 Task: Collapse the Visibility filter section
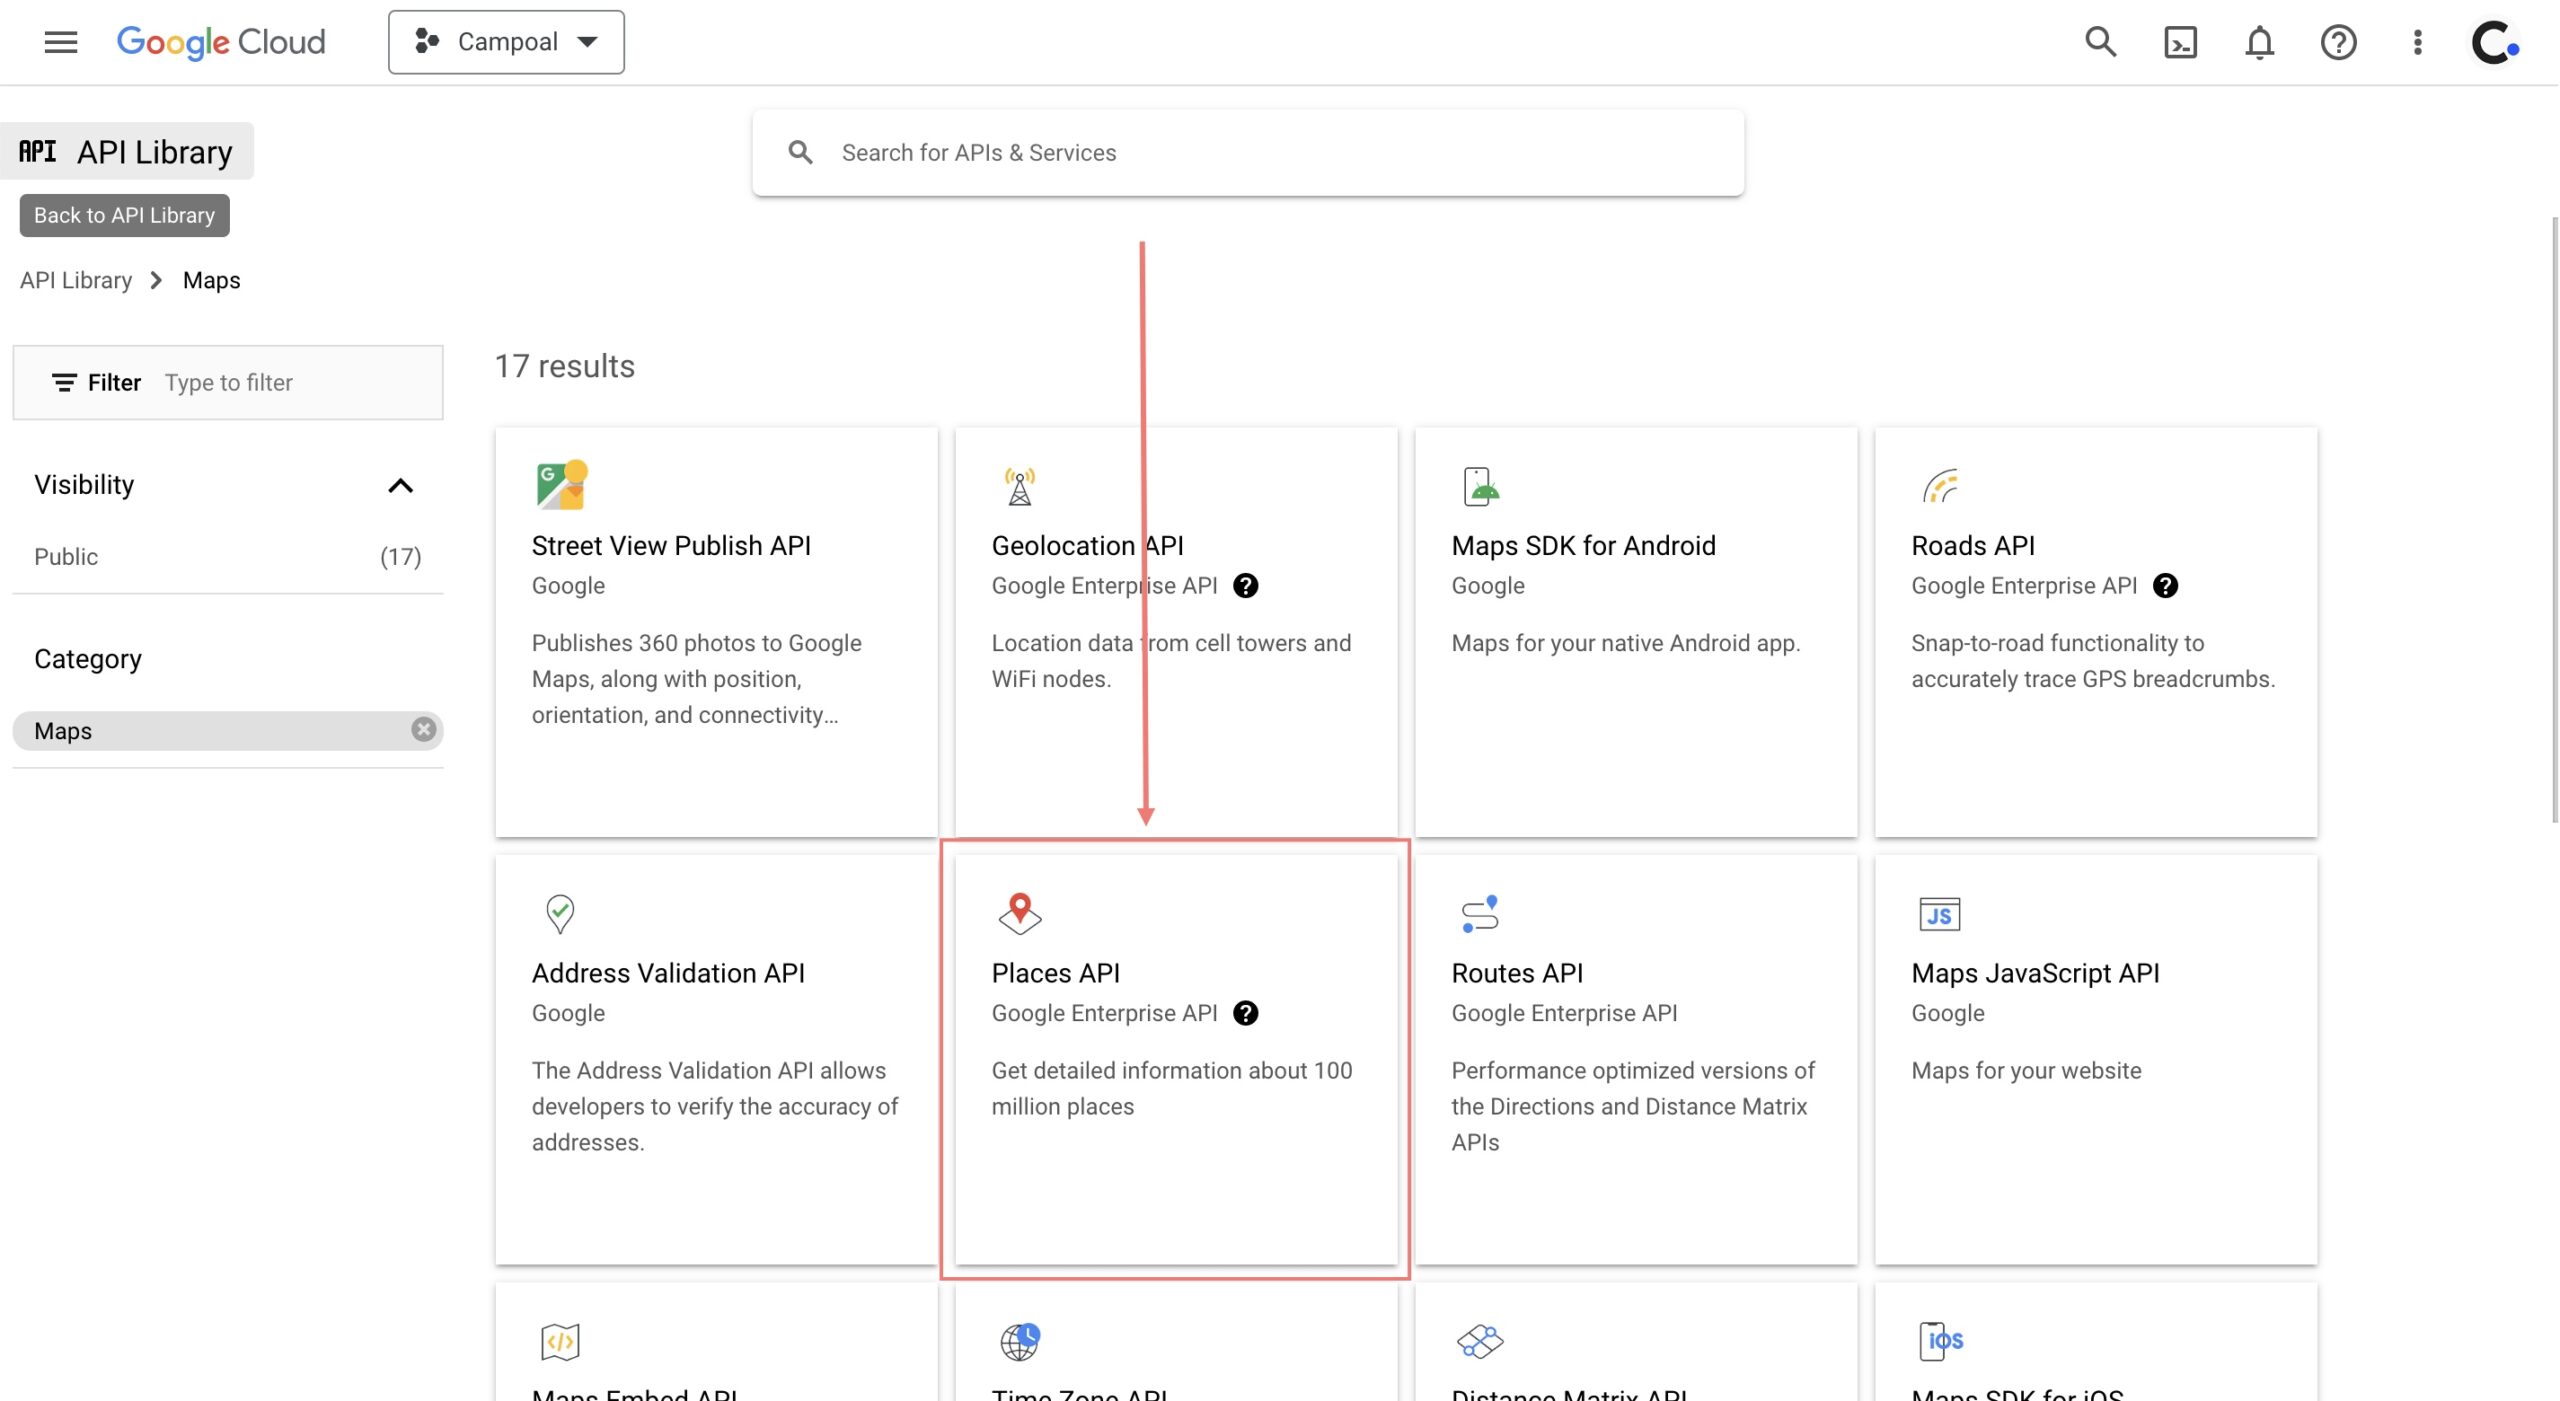(400, 486)
